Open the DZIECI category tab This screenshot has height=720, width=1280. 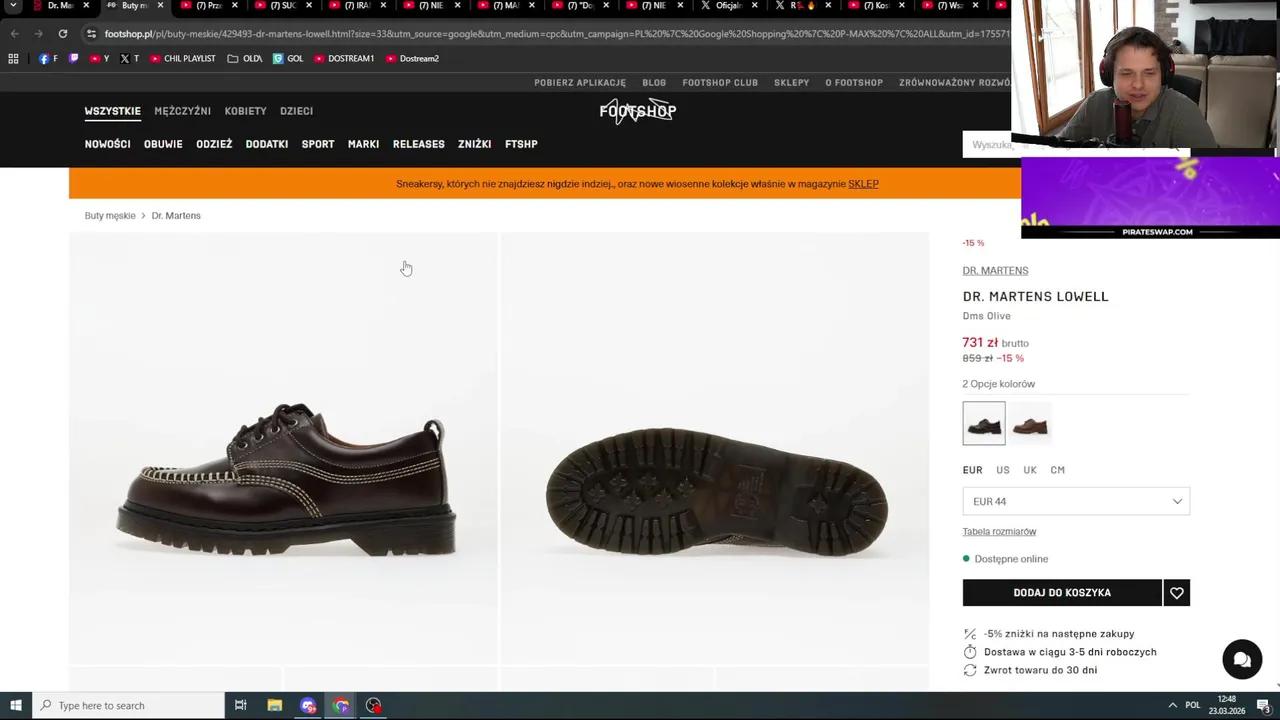pos(296,111)
